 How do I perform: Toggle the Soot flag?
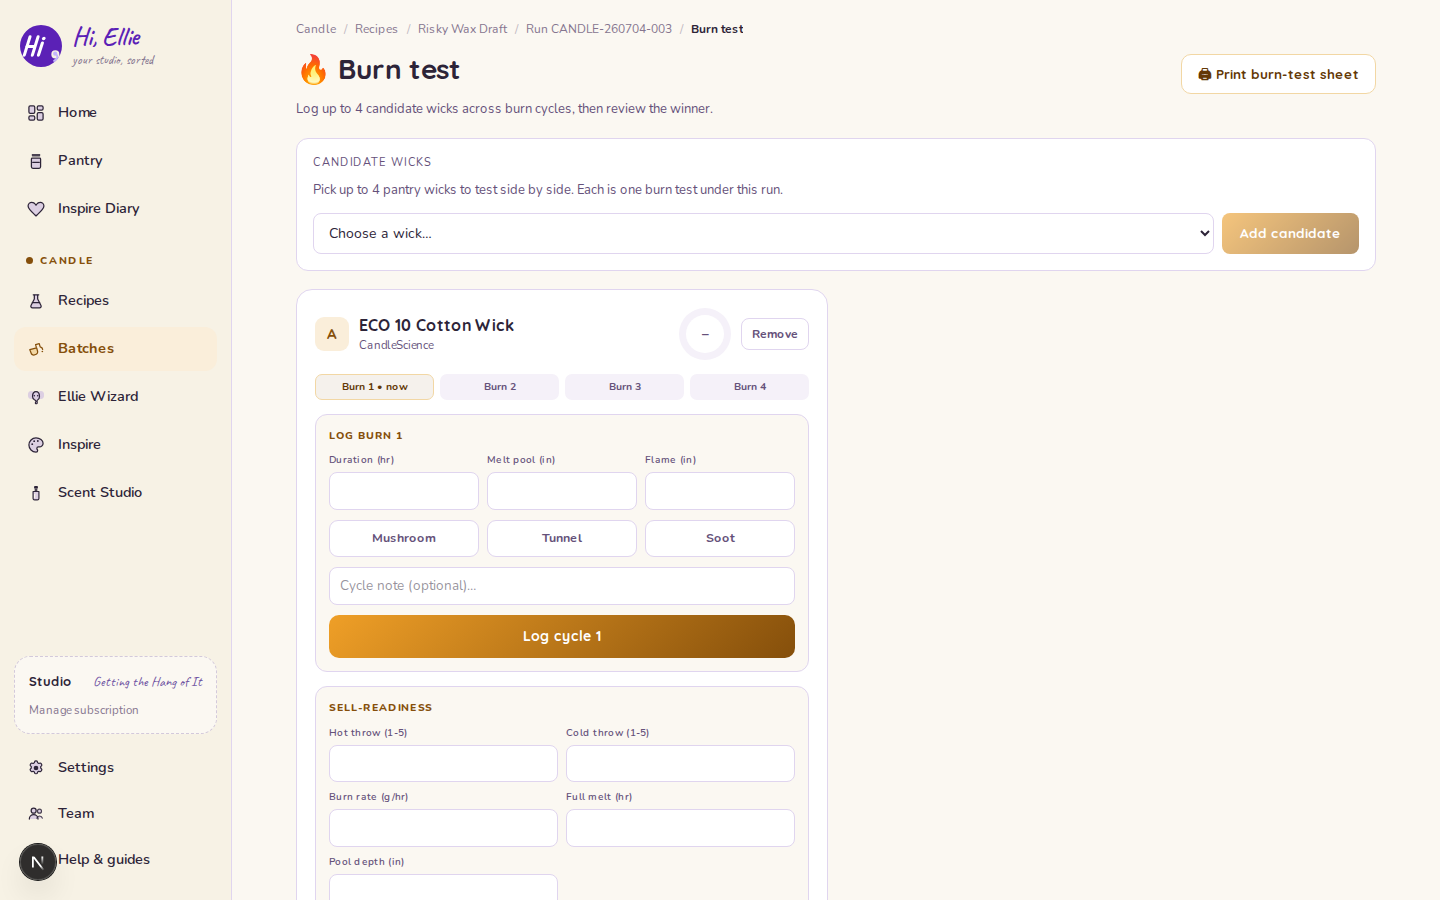720,538
